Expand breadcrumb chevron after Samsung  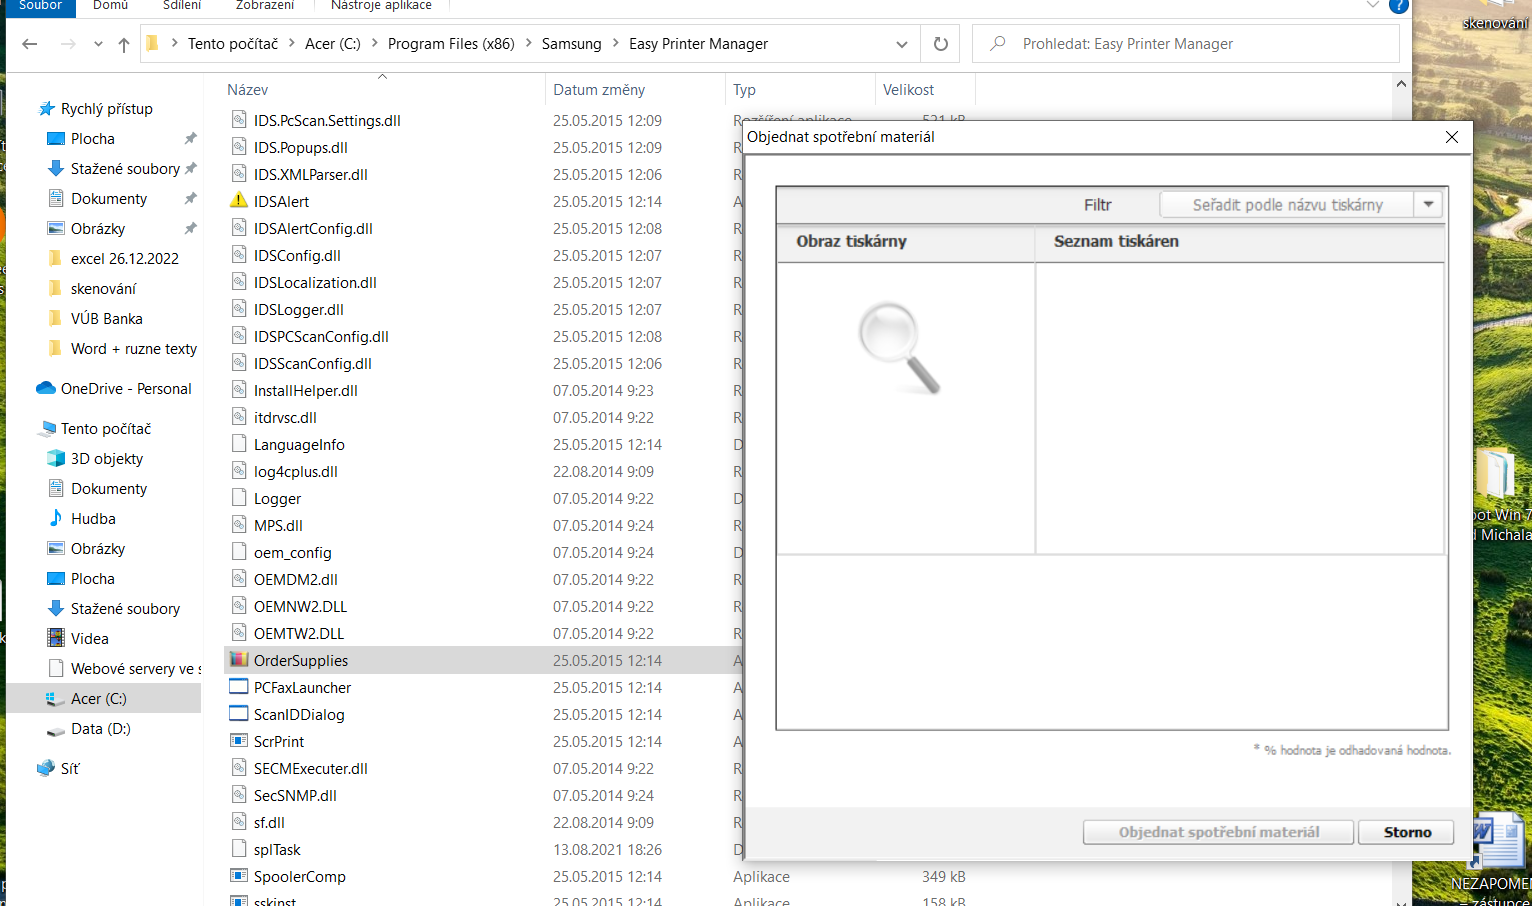tap(617, 43)
